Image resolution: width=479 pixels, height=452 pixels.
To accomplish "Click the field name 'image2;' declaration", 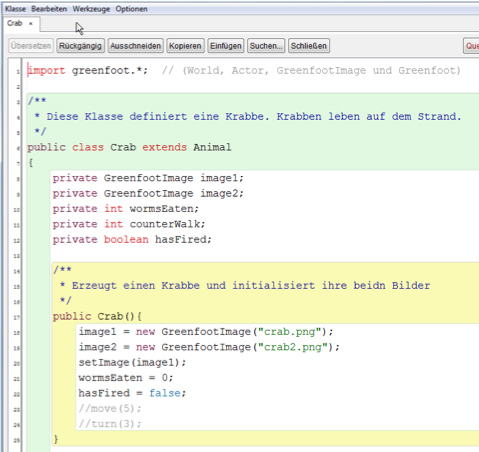I will (222, 194).
